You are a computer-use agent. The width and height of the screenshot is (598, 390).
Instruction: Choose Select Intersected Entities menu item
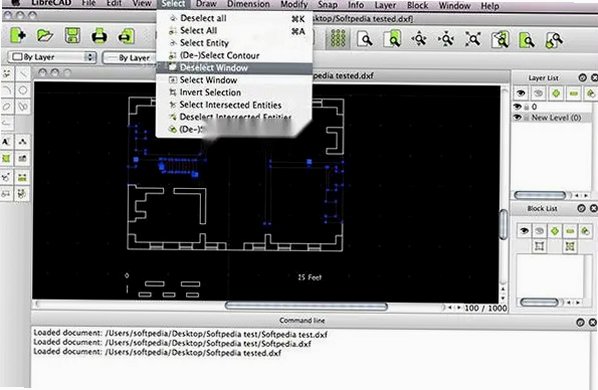(235, 104)
